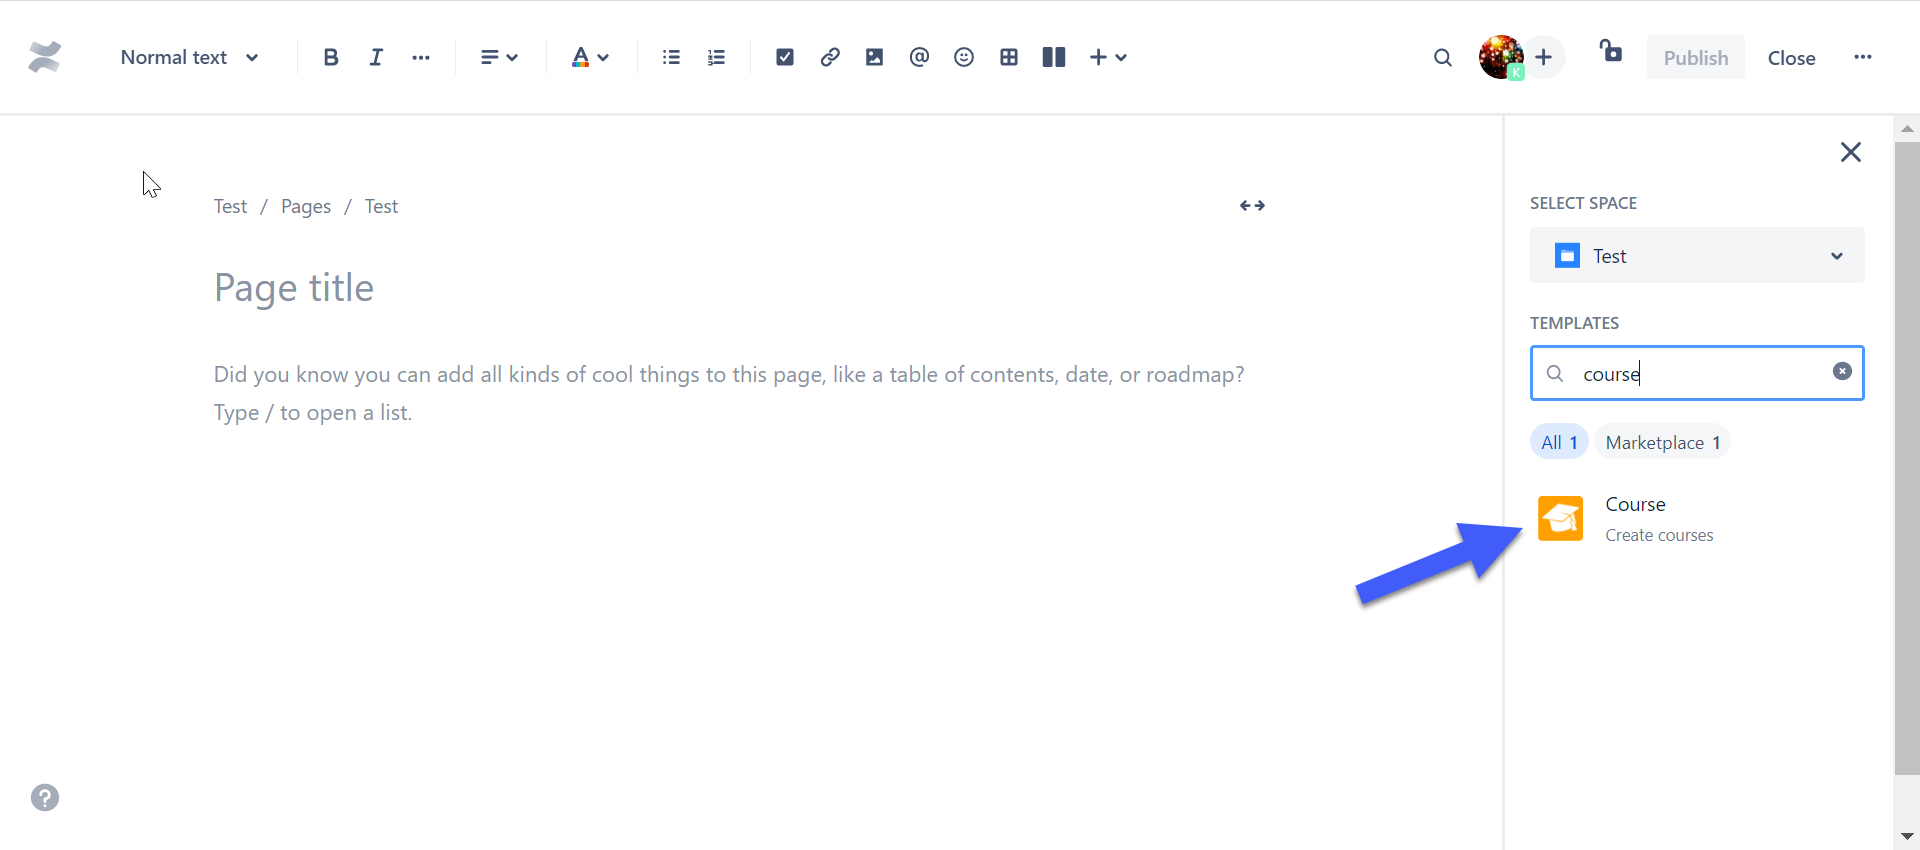Create a bullet list
The width and height of the screenshot is (1920, 850).
pos(671,58)
